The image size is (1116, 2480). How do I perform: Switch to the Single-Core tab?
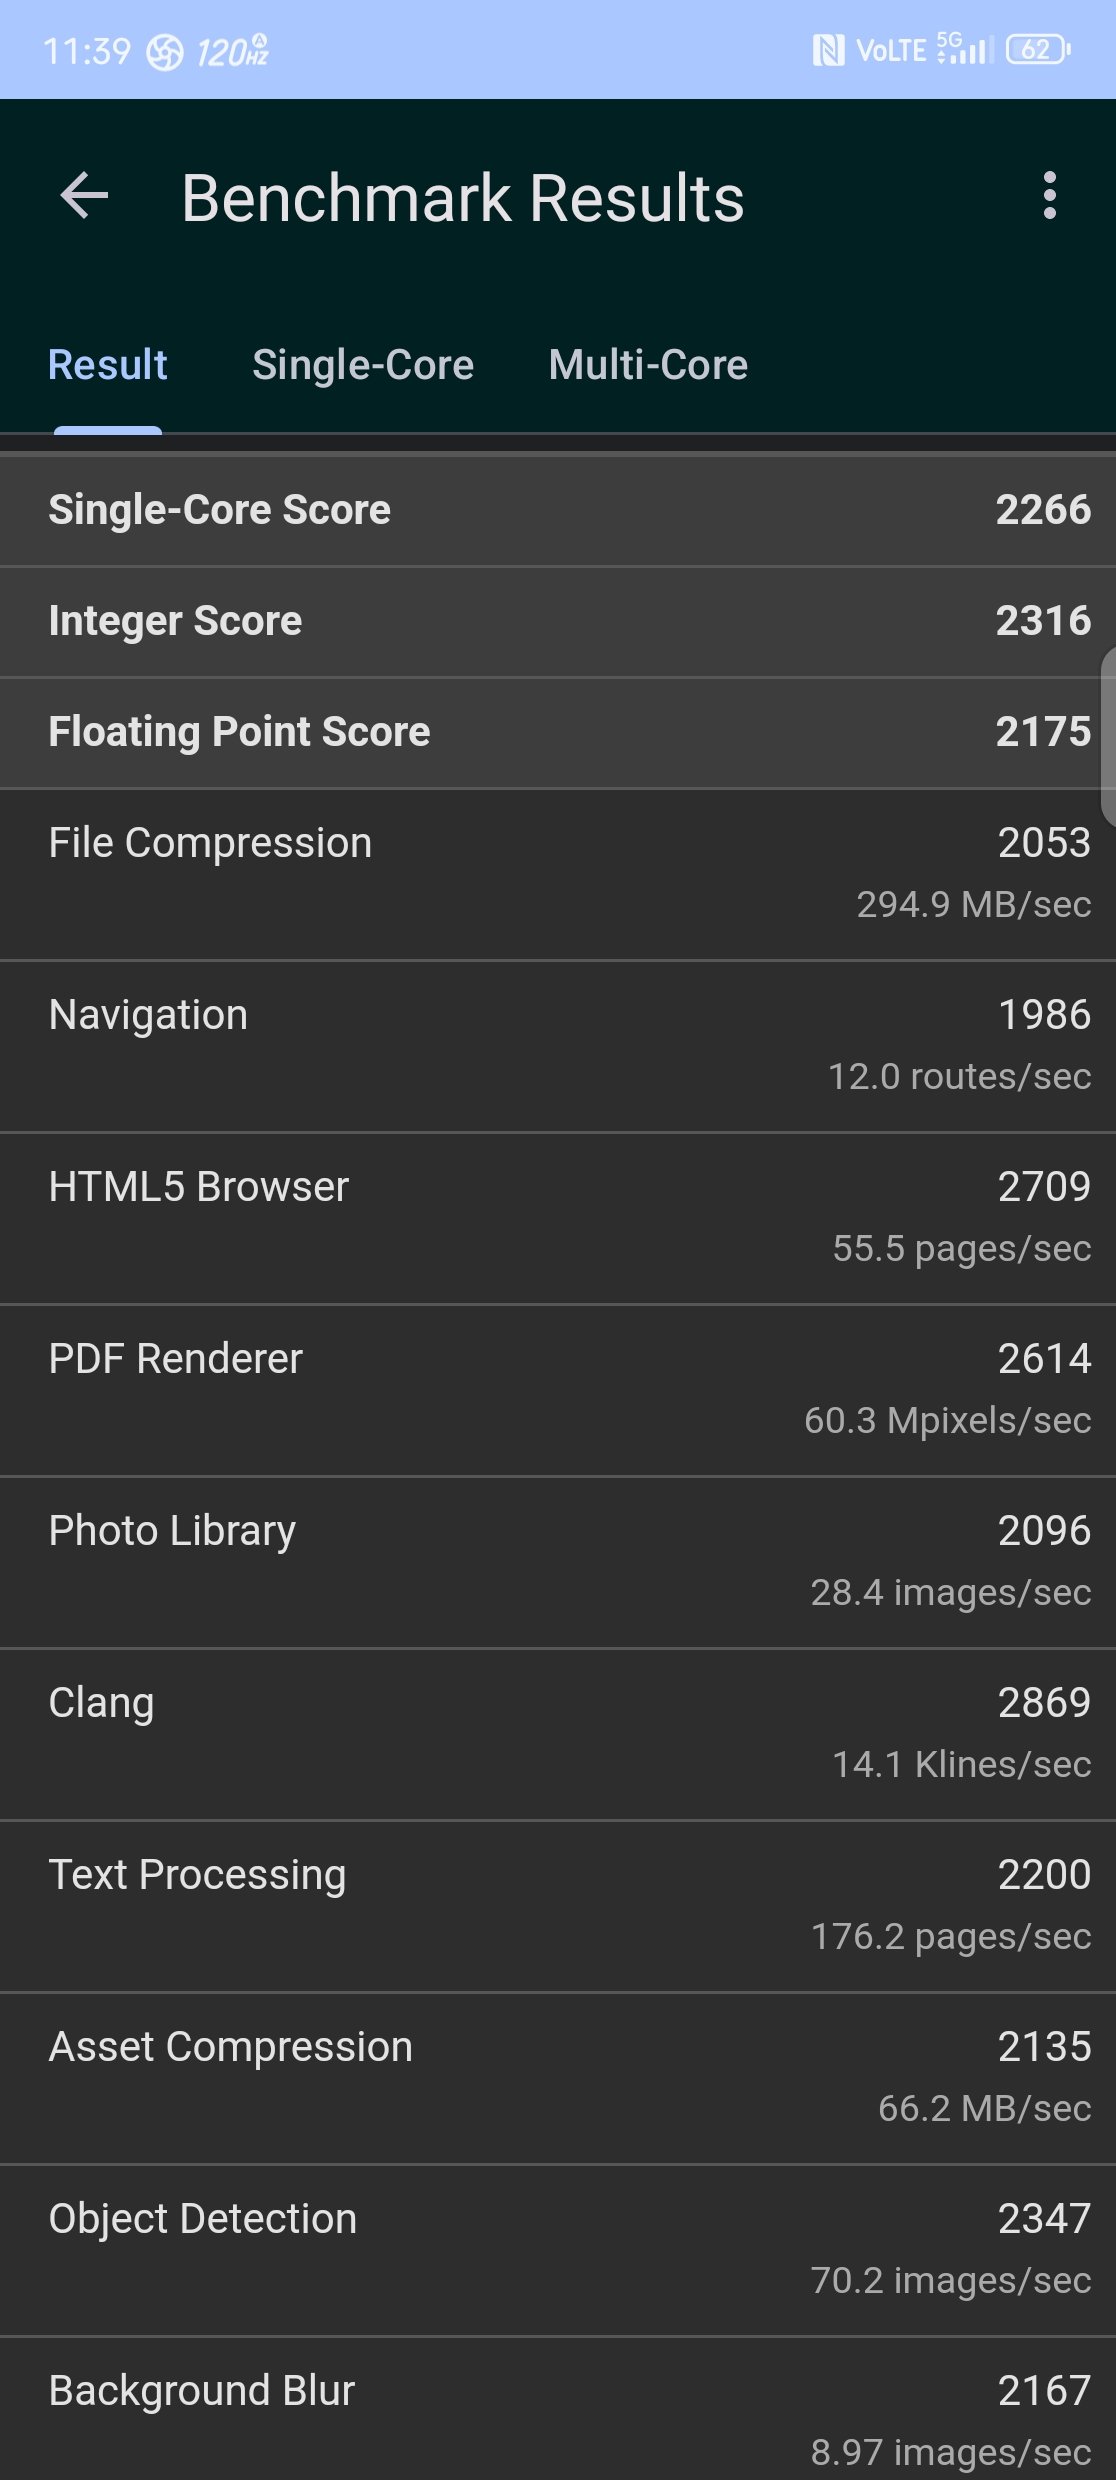pyautogui.click(x=363, y=365)
